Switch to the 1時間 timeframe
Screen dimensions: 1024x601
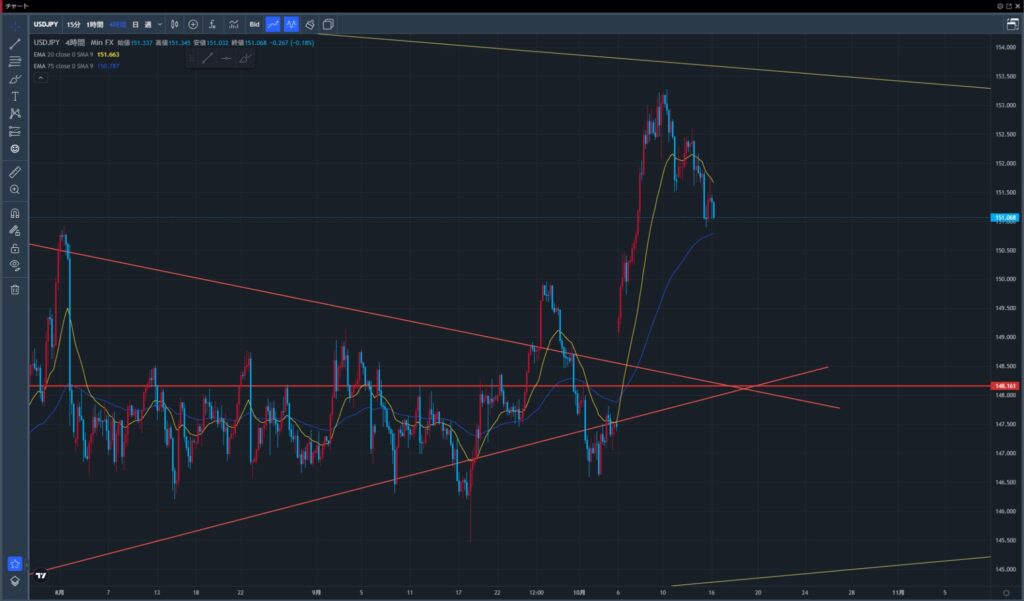[x=95, y=23]
